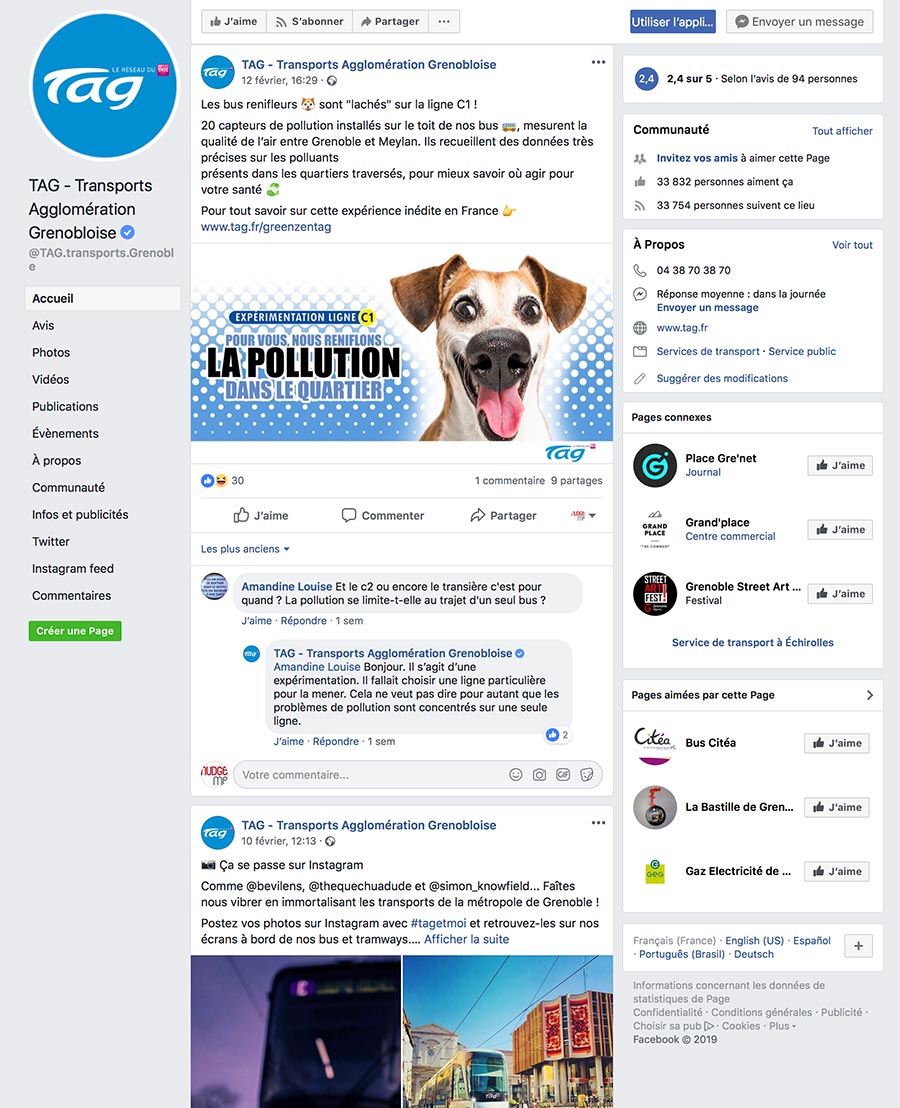
Task: Open options menu of the 10 février post
Action: point(598,823)
